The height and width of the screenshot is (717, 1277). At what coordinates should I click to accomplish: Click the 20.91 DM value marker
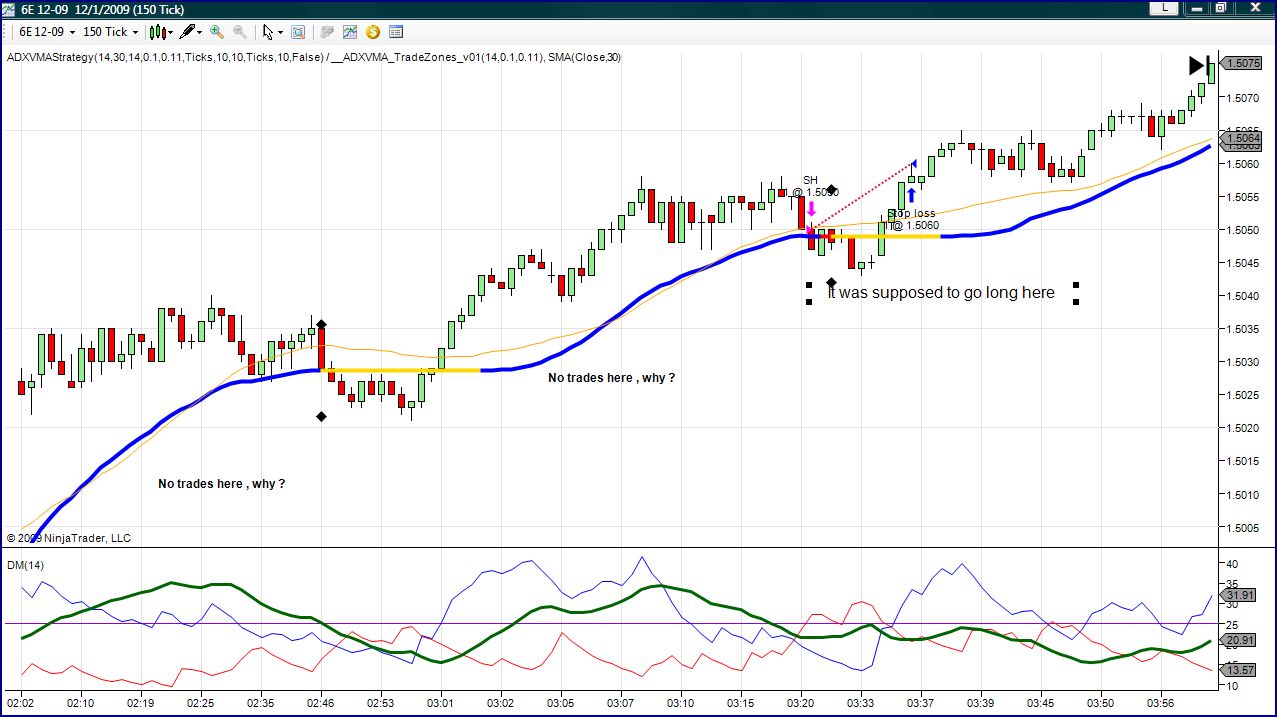[1240, 640]
